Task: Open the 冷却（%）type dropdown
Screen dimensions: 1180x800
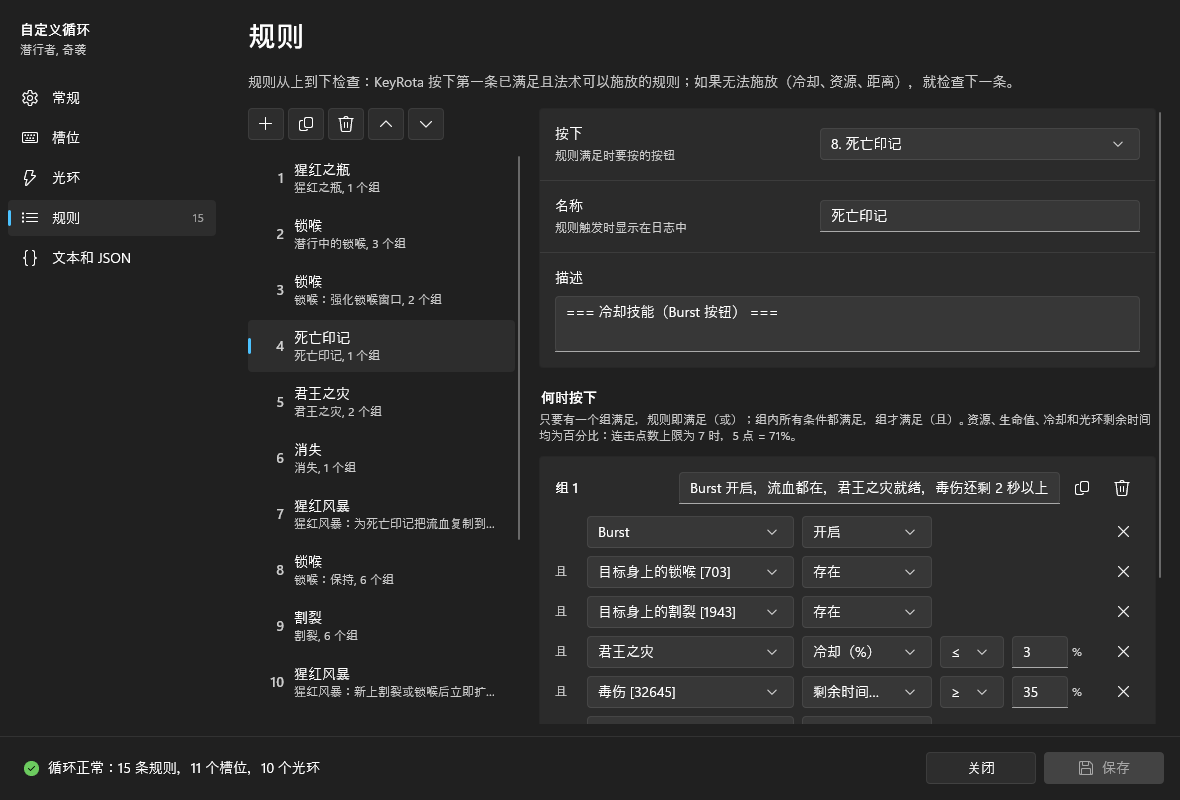Action: click(x=866, y=652)
